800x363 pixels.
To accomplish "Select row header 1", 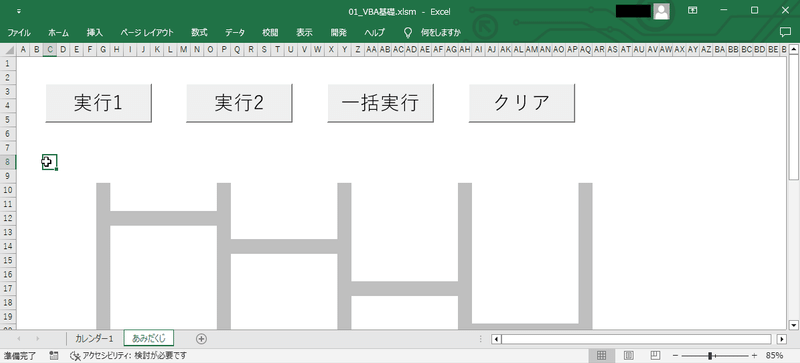I will click(x=8, y=63).
